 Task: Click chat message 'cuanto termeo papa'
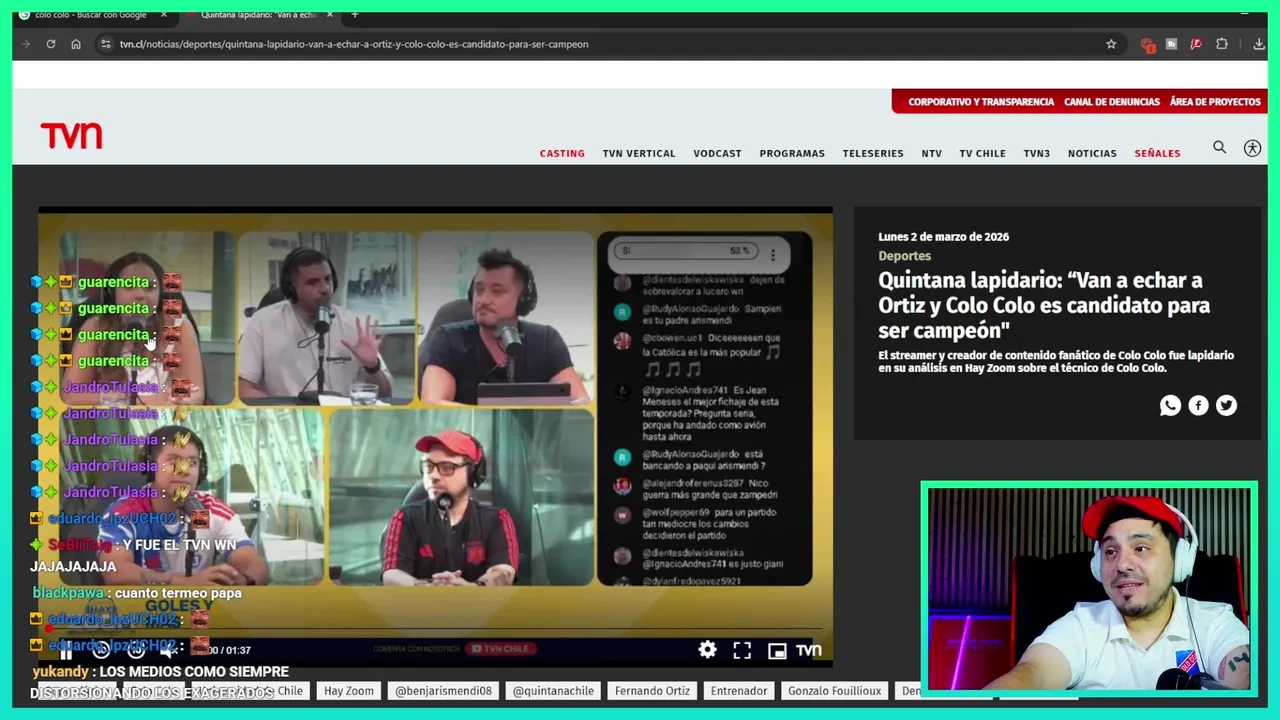click(178, 593)
